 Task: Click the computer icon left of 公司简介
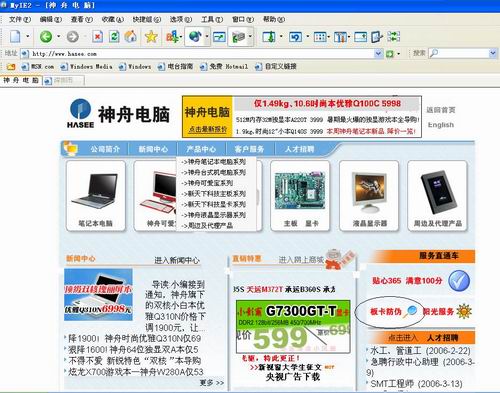tap(70, 148)
